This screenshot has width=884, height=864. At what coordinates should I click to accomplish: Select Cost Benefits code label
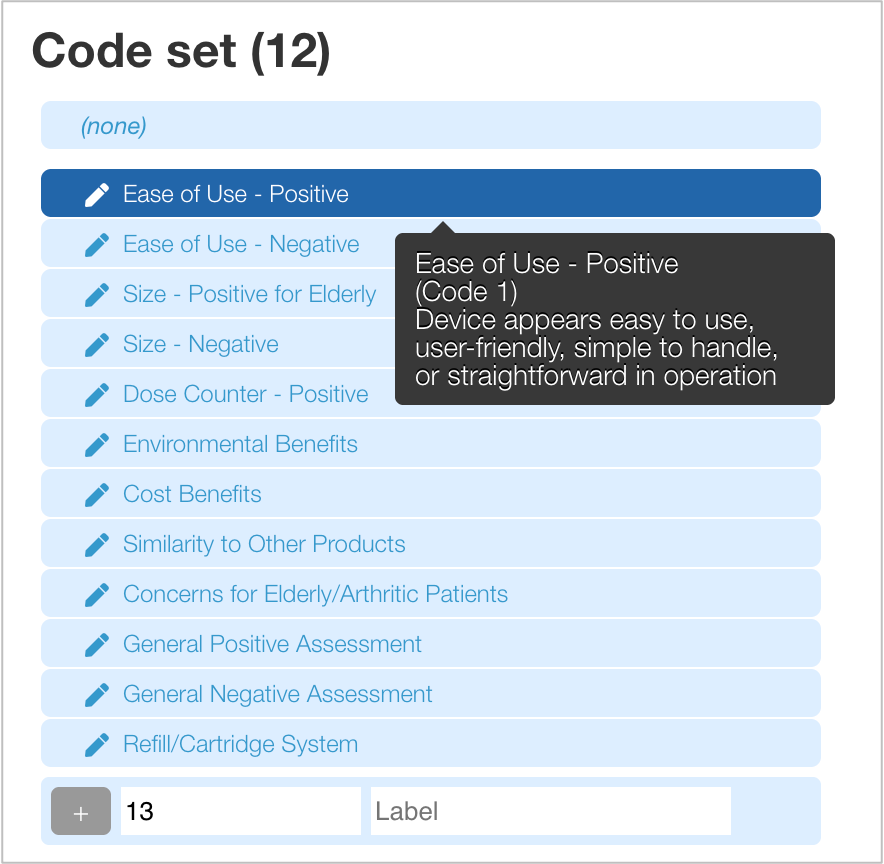click(x=192, y=494)
